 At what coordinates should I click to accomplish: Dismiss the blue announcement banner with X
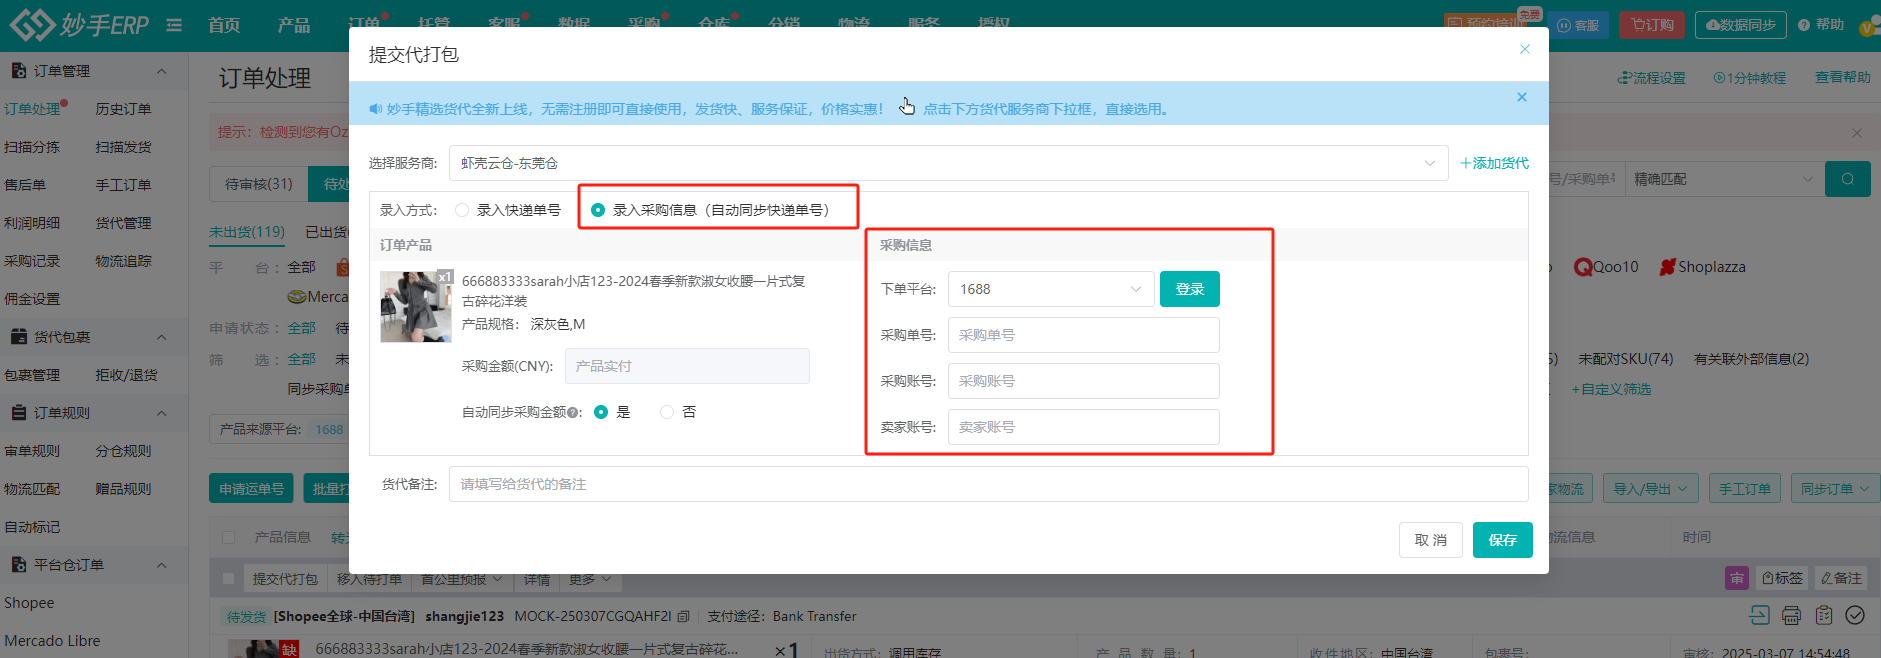pos(1521,97)
